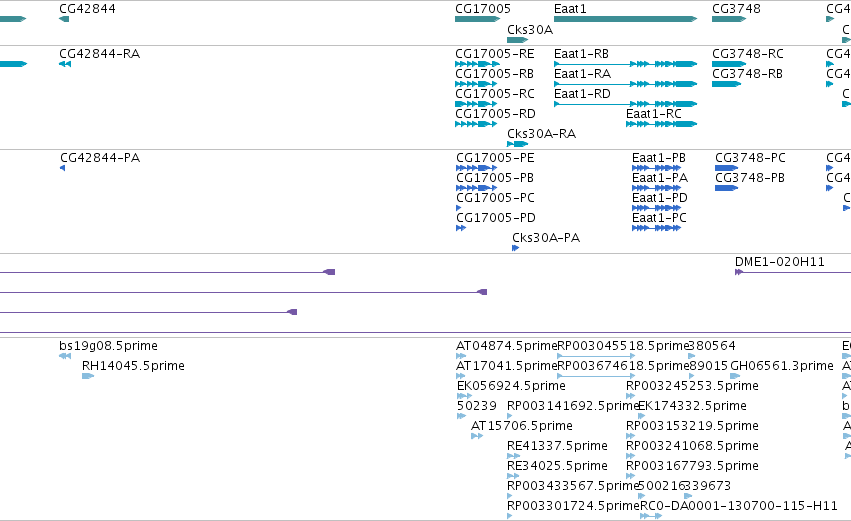Image resolution: width=851 pixels, height=521 pixels.
Task: Click the Cks30A gene label
Action: pos(530,30)
